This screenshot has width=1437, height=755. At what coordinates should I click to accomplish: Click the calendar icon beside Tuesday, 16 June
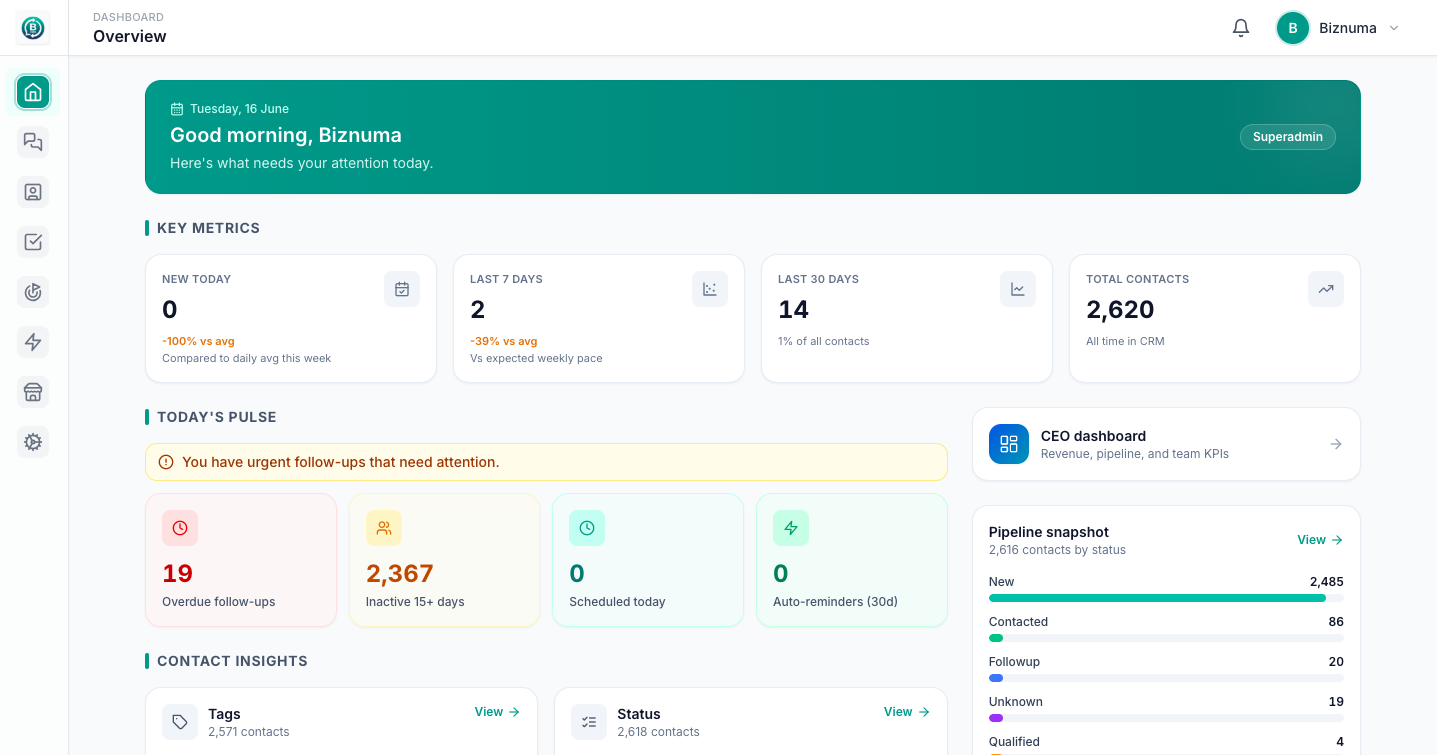point(177,109)
